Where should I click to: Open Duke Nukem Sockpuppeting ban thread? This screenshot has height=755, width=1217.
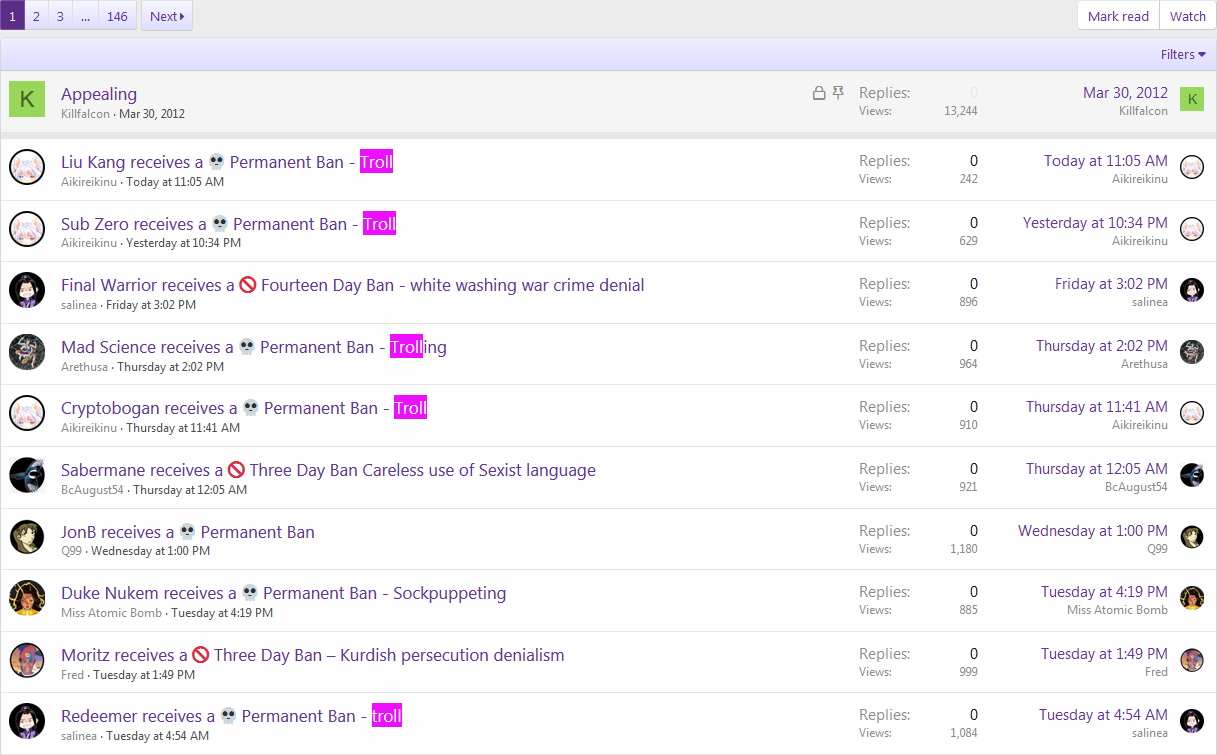(284, 593)
